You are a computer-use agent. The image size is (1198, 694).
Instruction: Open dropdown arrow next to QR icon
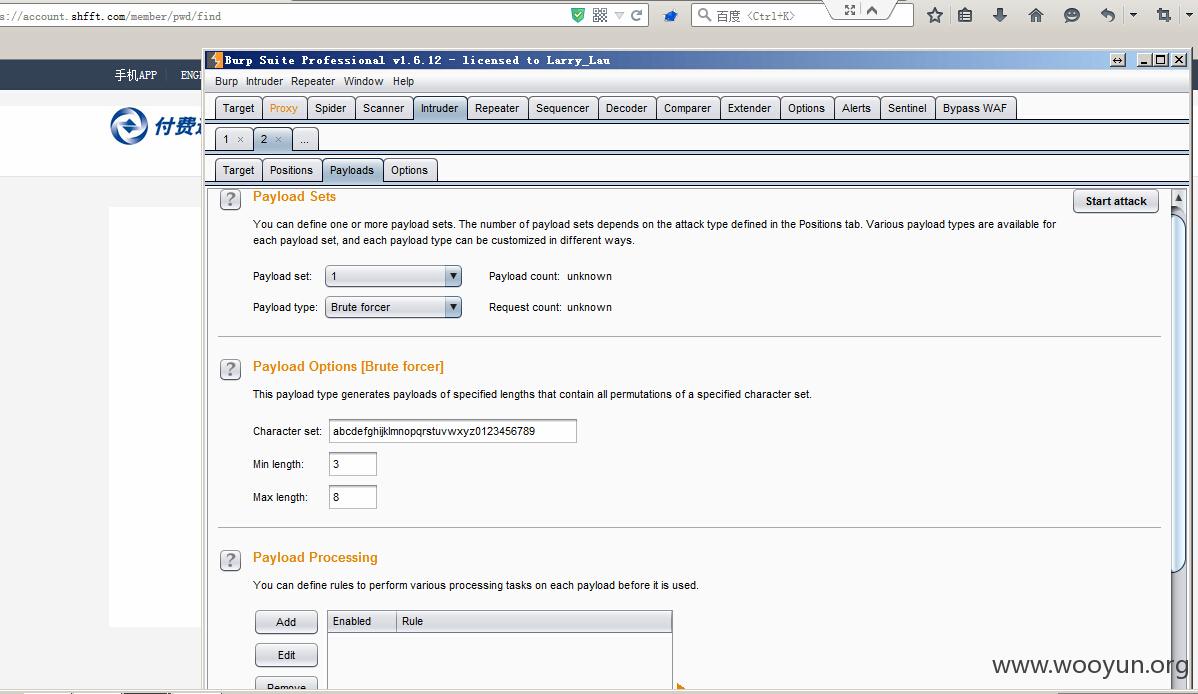[619, 15]
